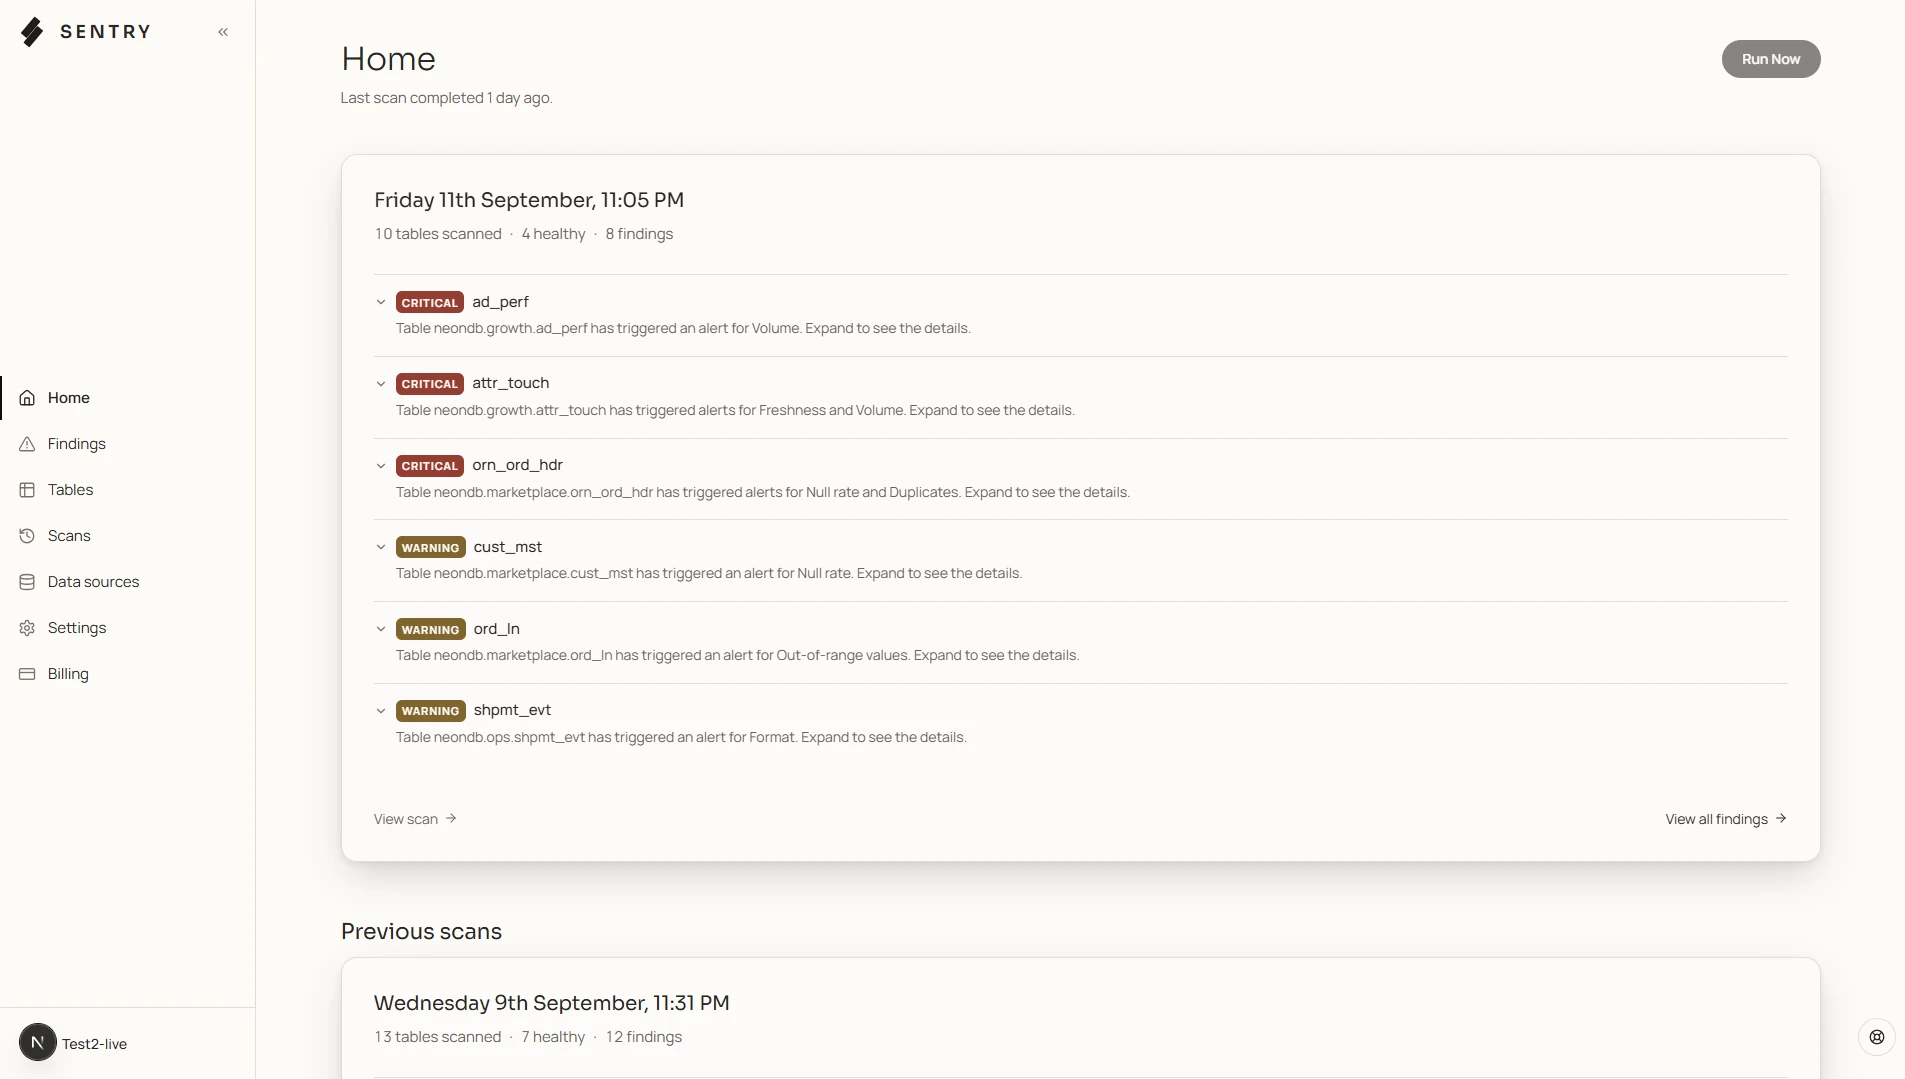Go to Billing in sidebar
1905x1079 pixels.
tap(127, 674)
